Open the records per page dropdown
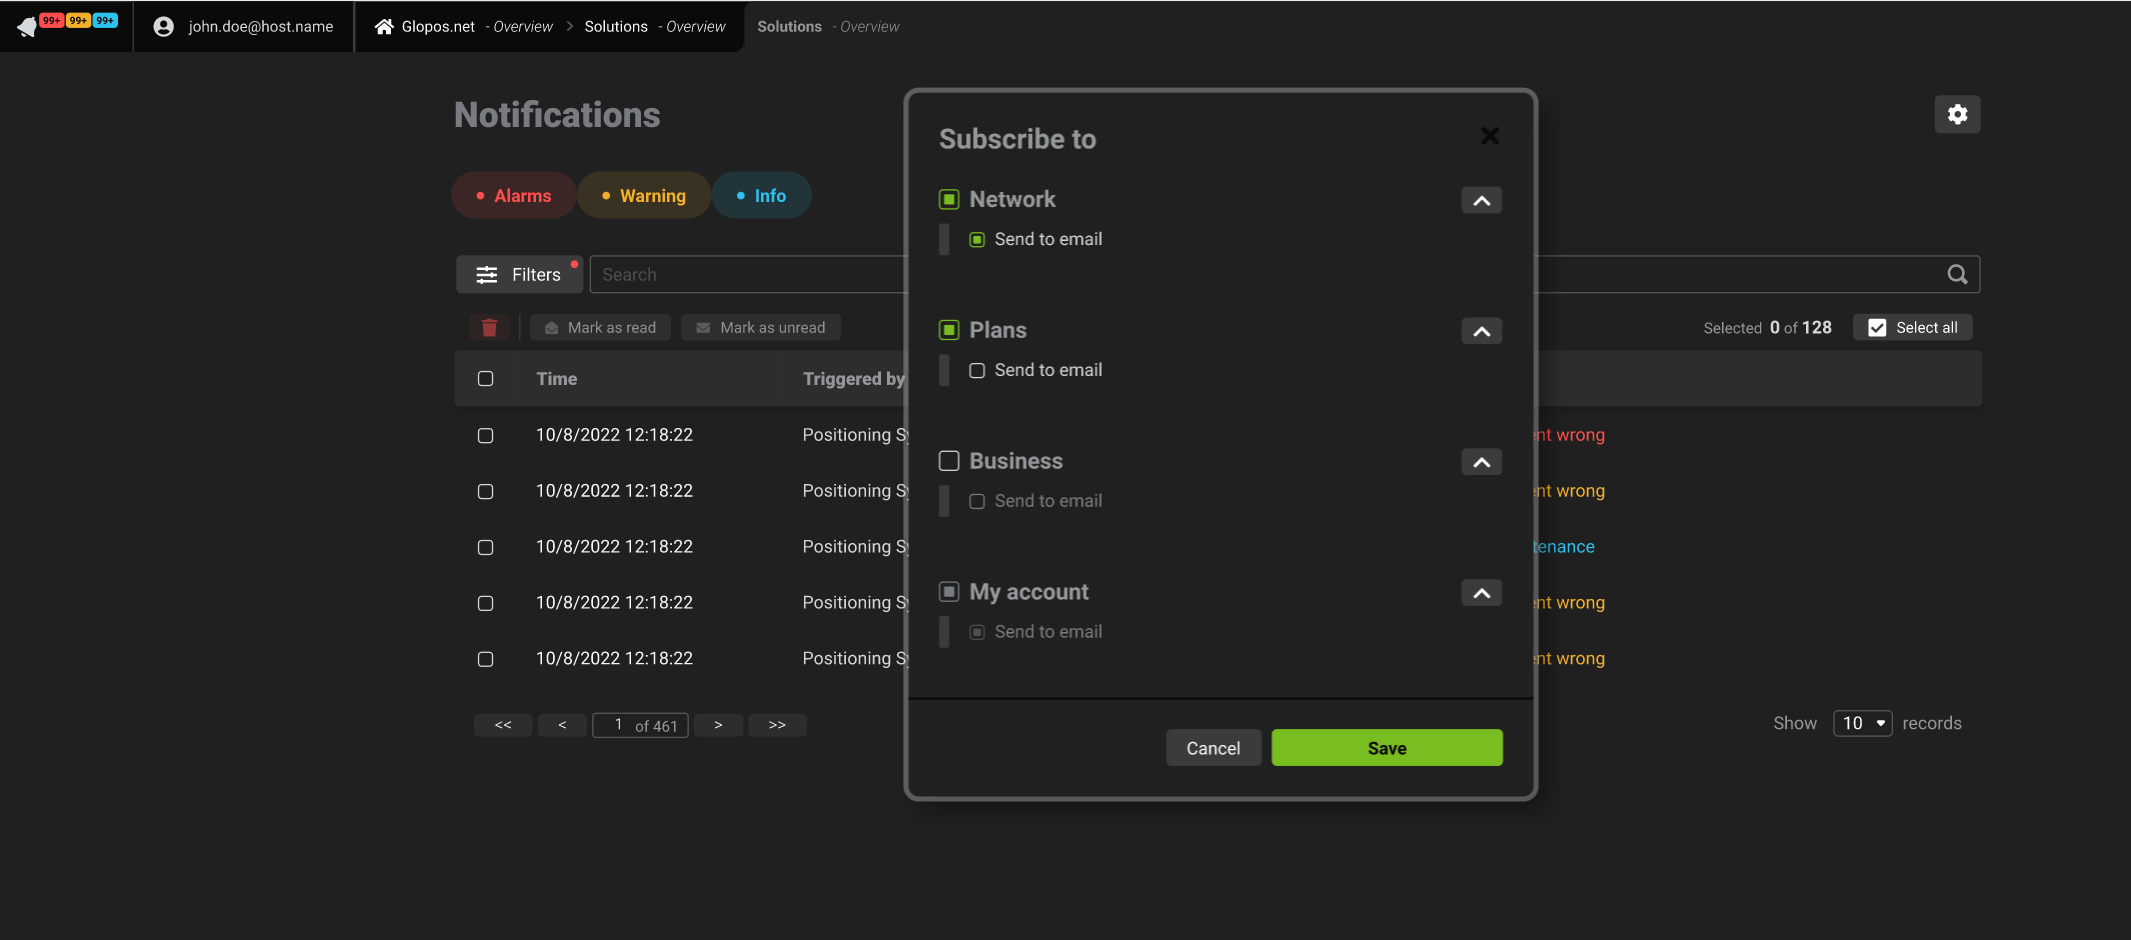2131x940 pixels. 1862,723
